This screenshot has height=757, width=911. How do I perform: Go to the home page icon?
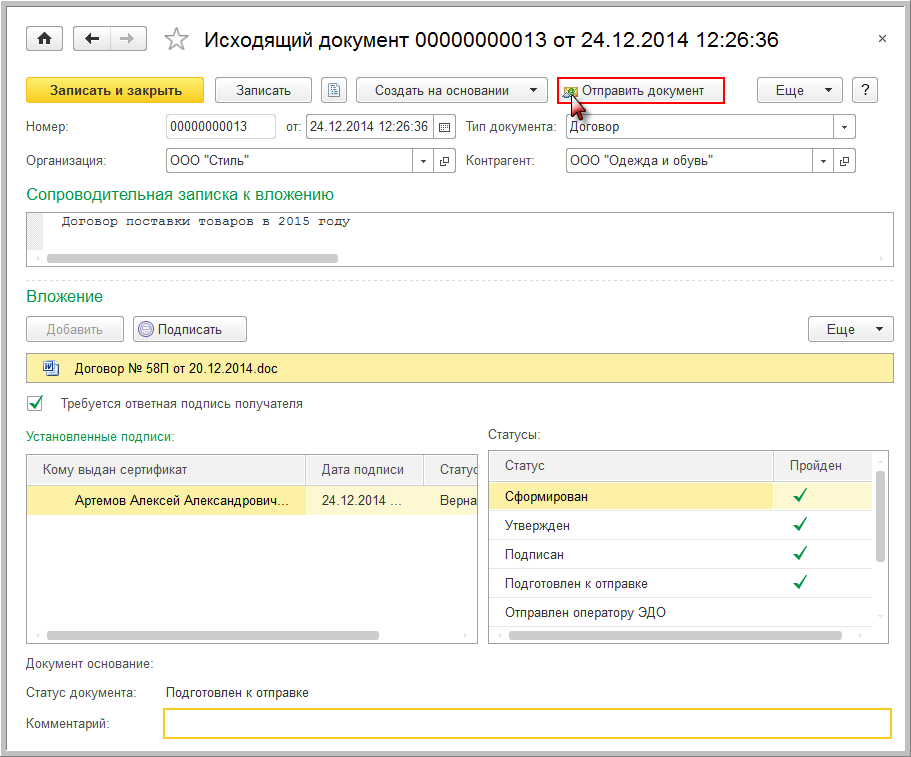pos(44,39)
